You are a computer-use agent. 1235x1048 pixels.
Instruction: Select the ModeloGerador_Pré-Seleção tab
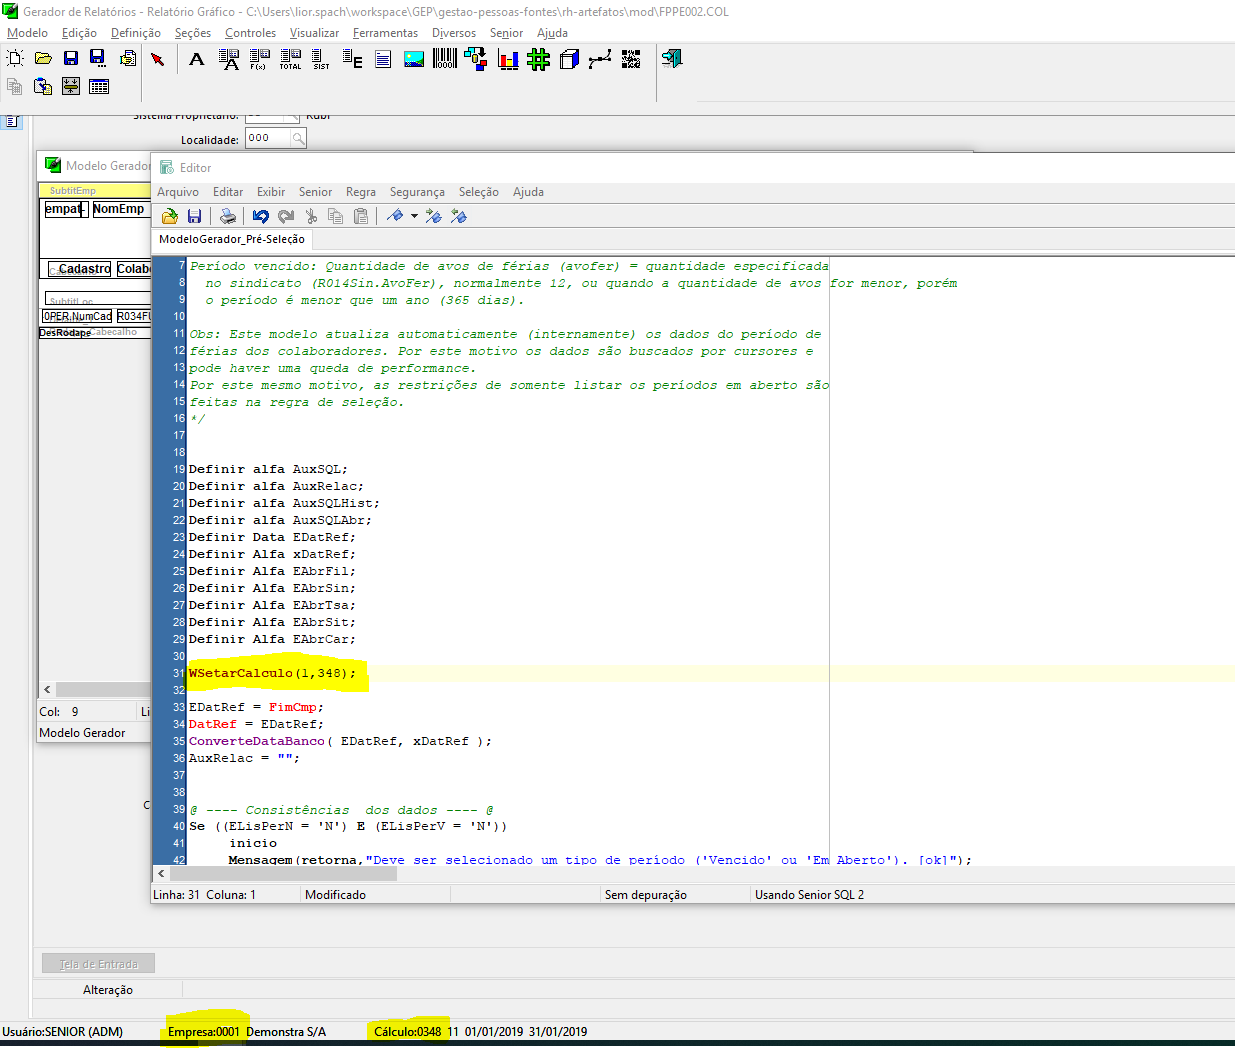(232, 239)
